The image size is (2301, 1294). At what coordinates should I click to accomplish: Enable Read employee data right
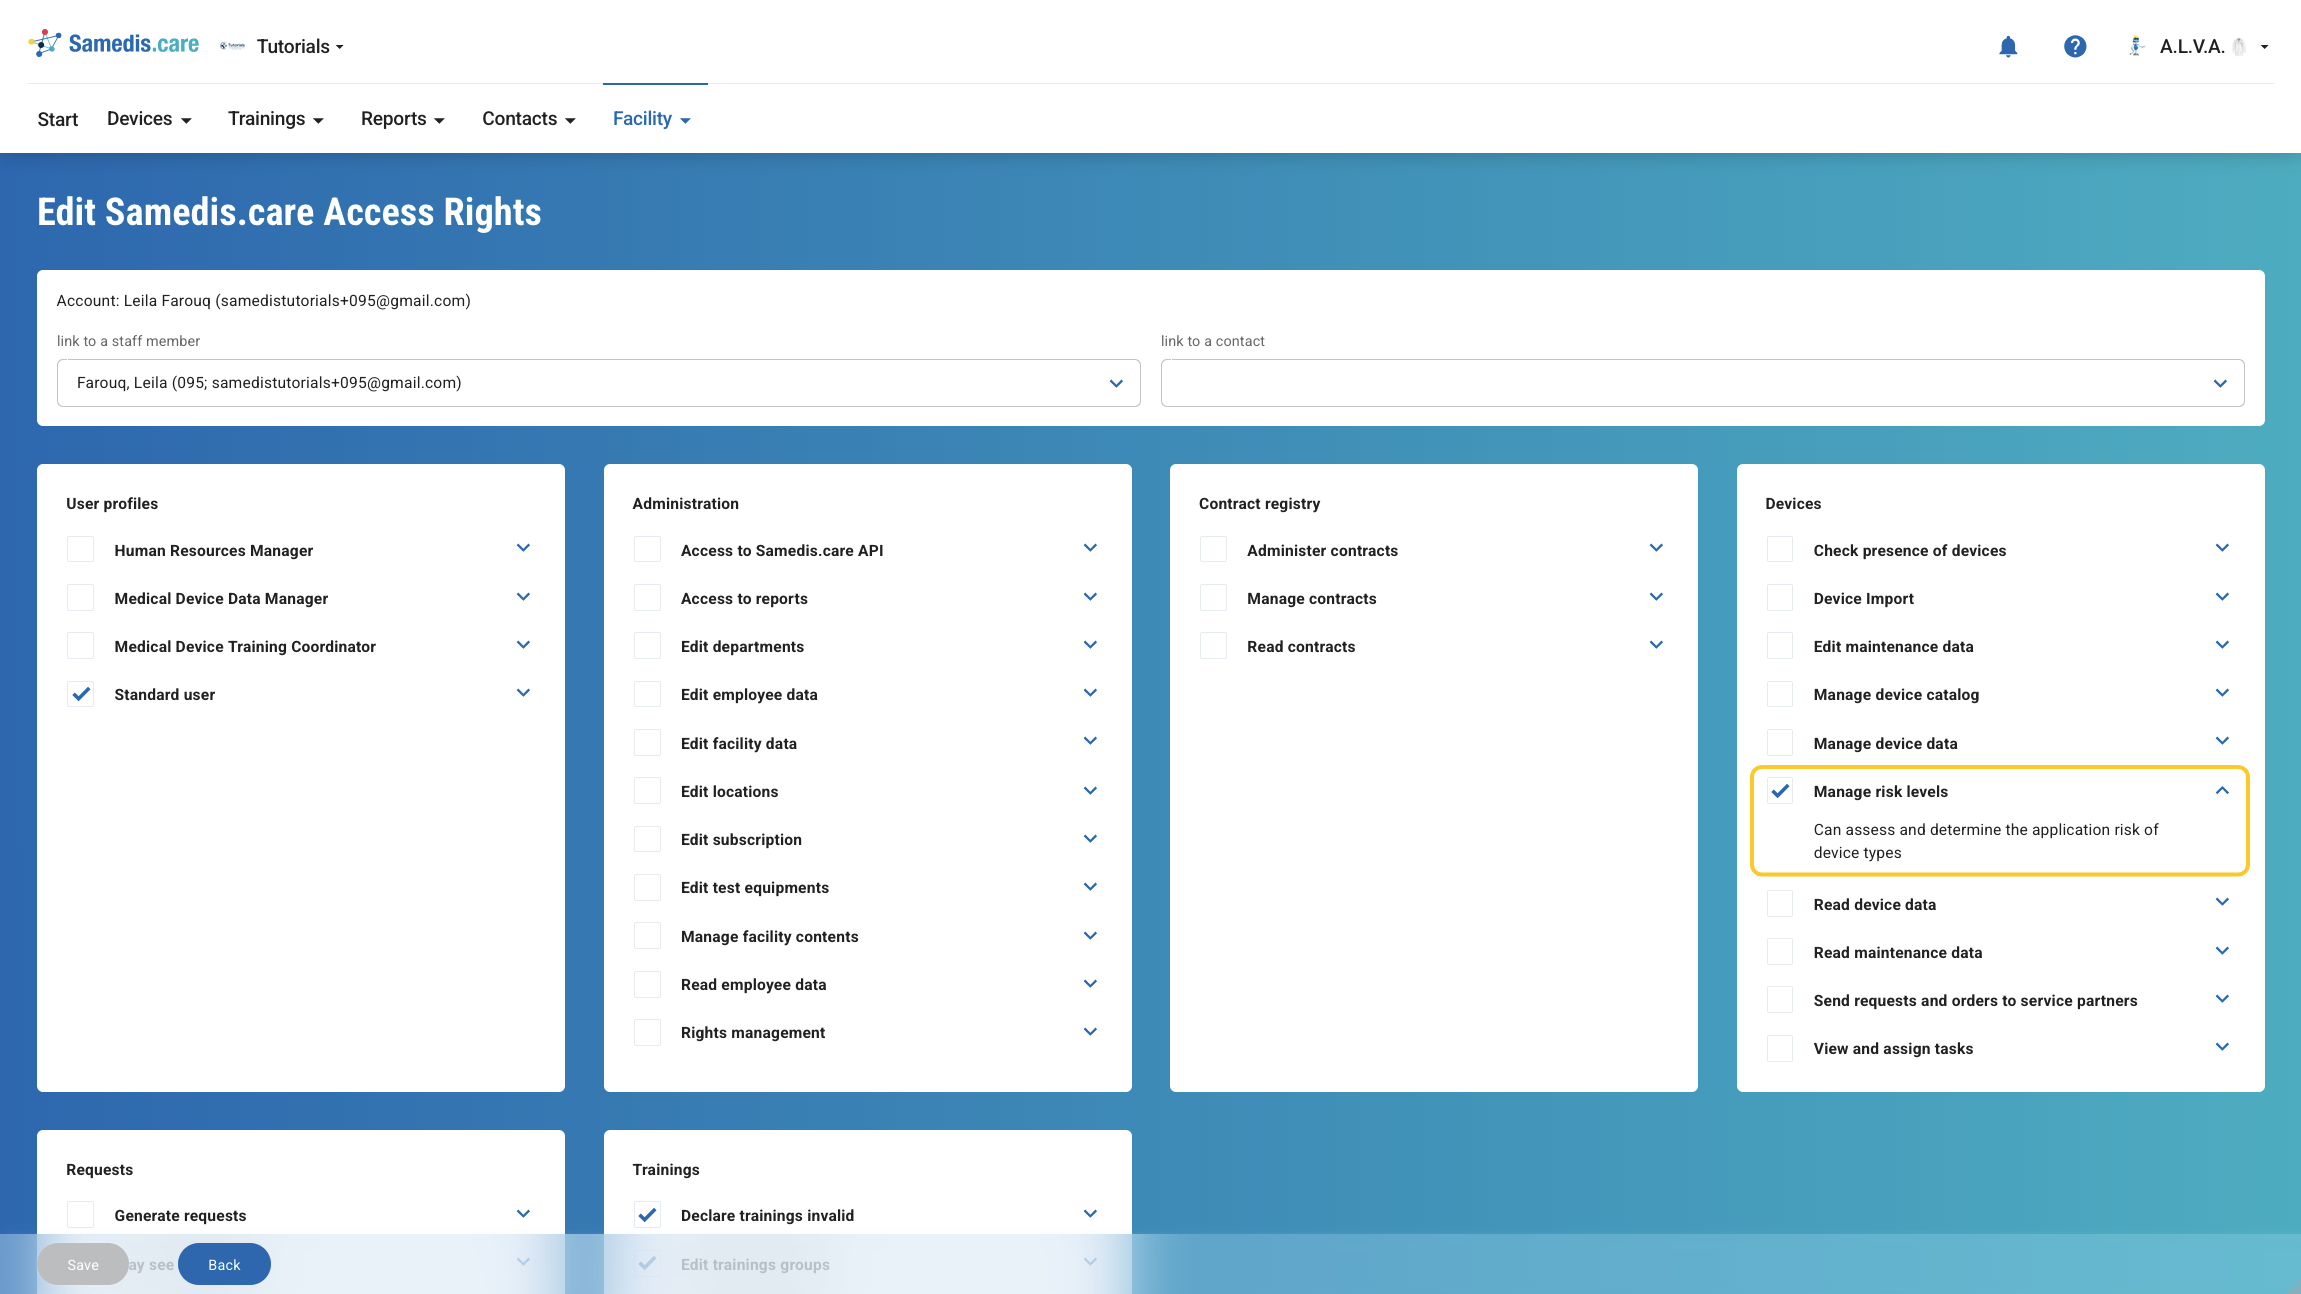pos(648,984)
